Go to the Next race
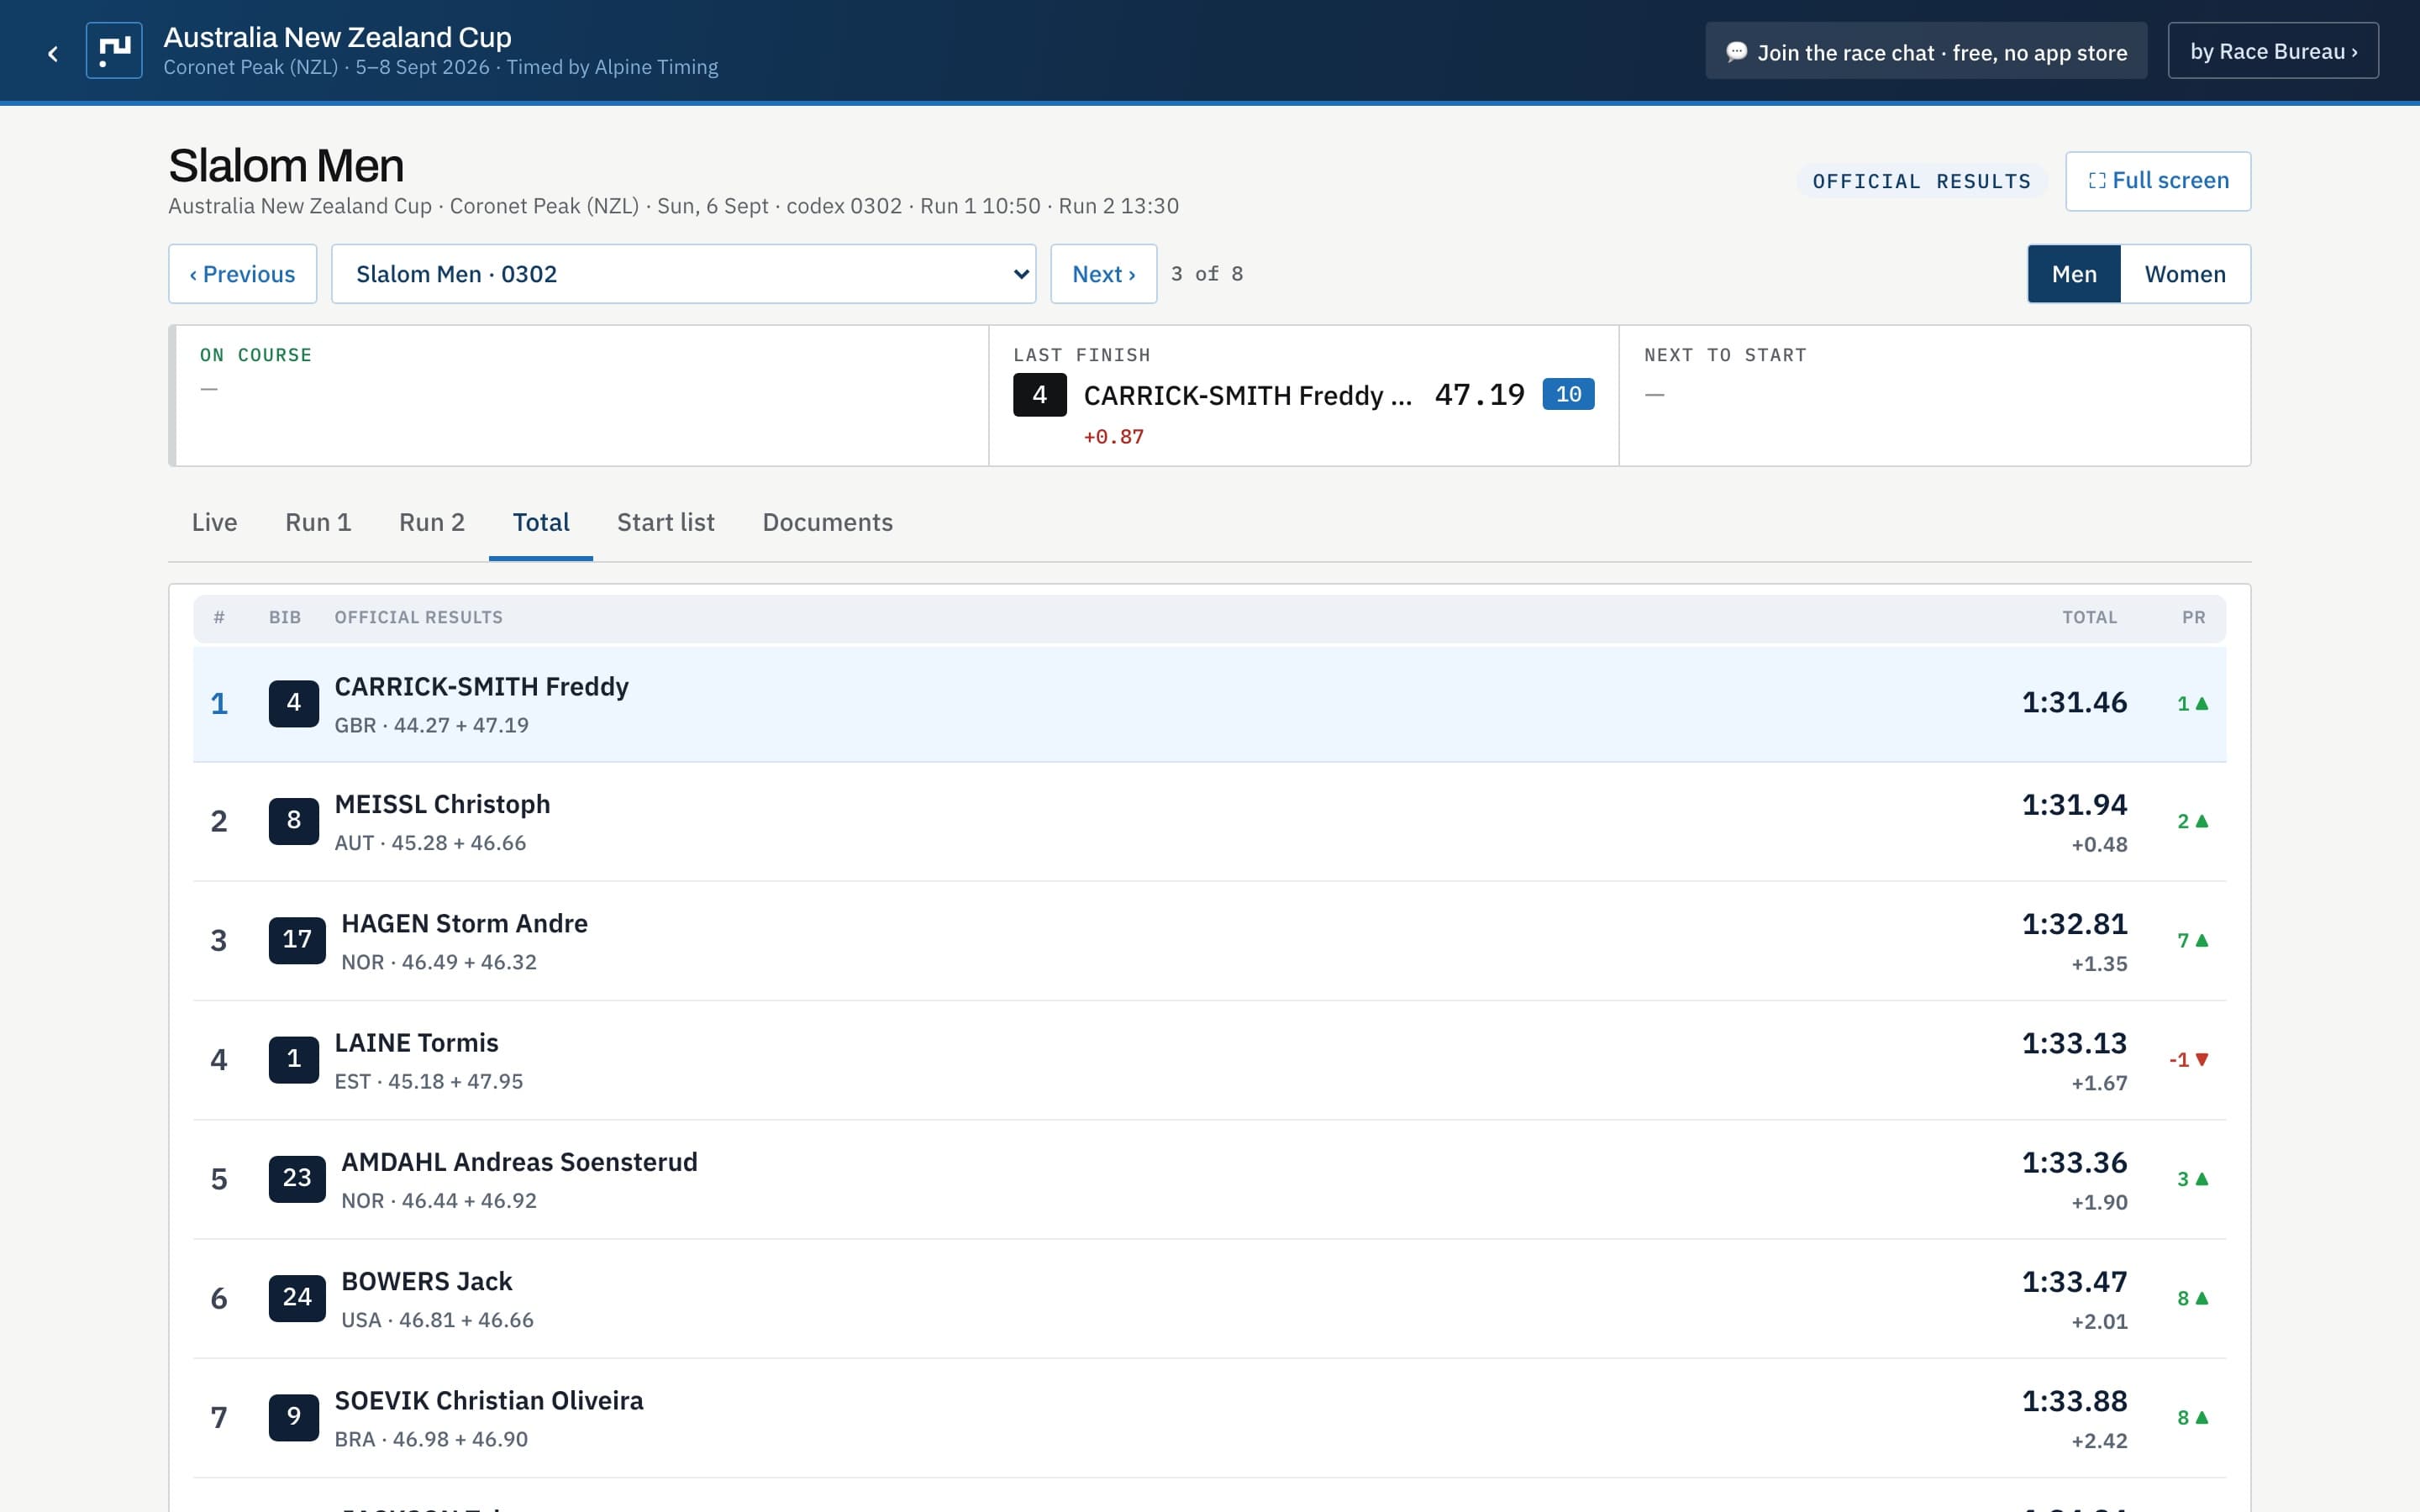This screenshot has width=2420, height=1512. [1104, 274]
